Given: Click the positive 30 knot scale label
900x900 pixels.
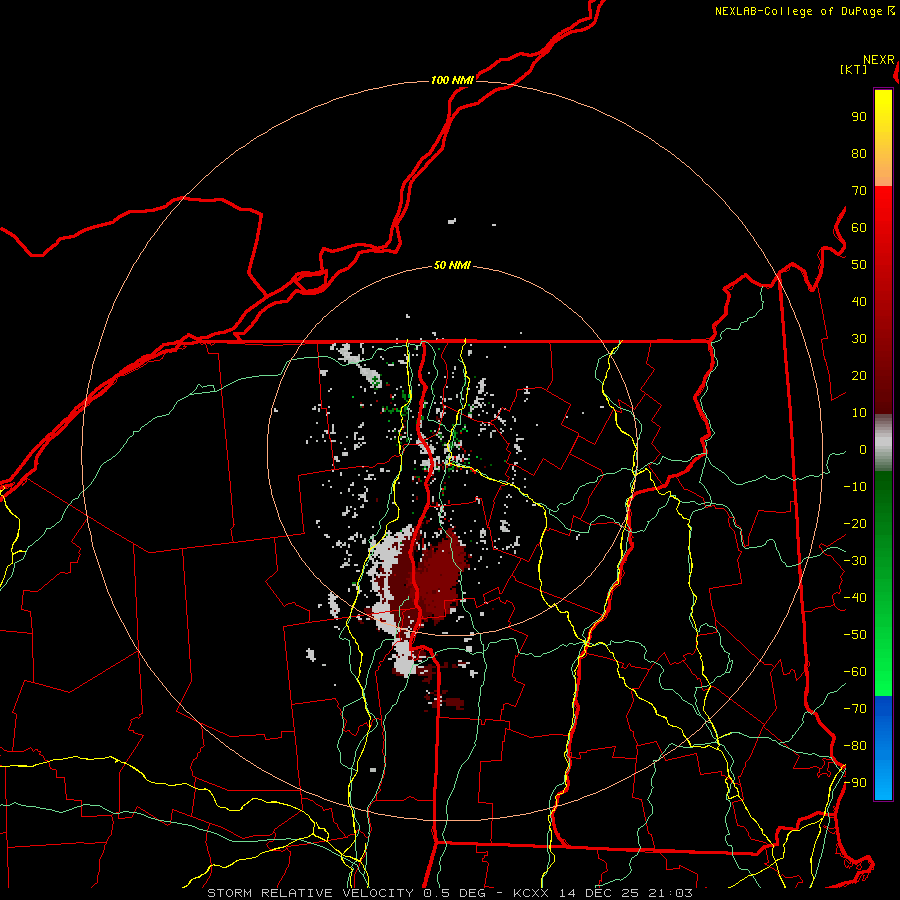Looking at the screenshot, I should click(859, 339).
